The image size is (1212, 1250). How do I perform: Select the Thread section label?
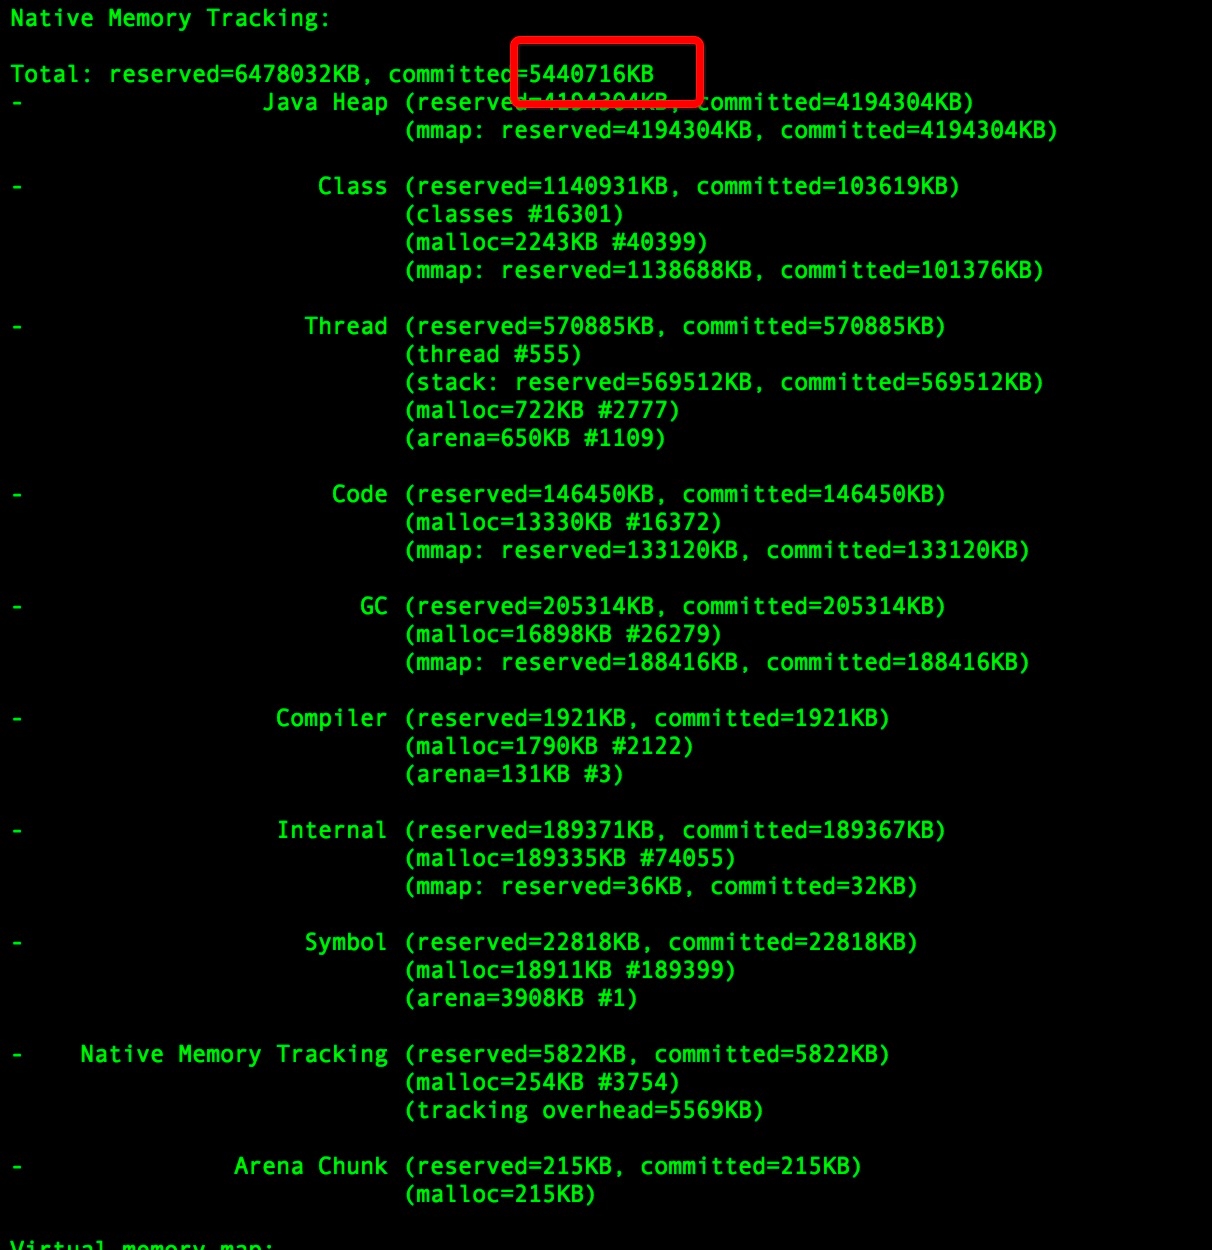click(x=345, y=326)
